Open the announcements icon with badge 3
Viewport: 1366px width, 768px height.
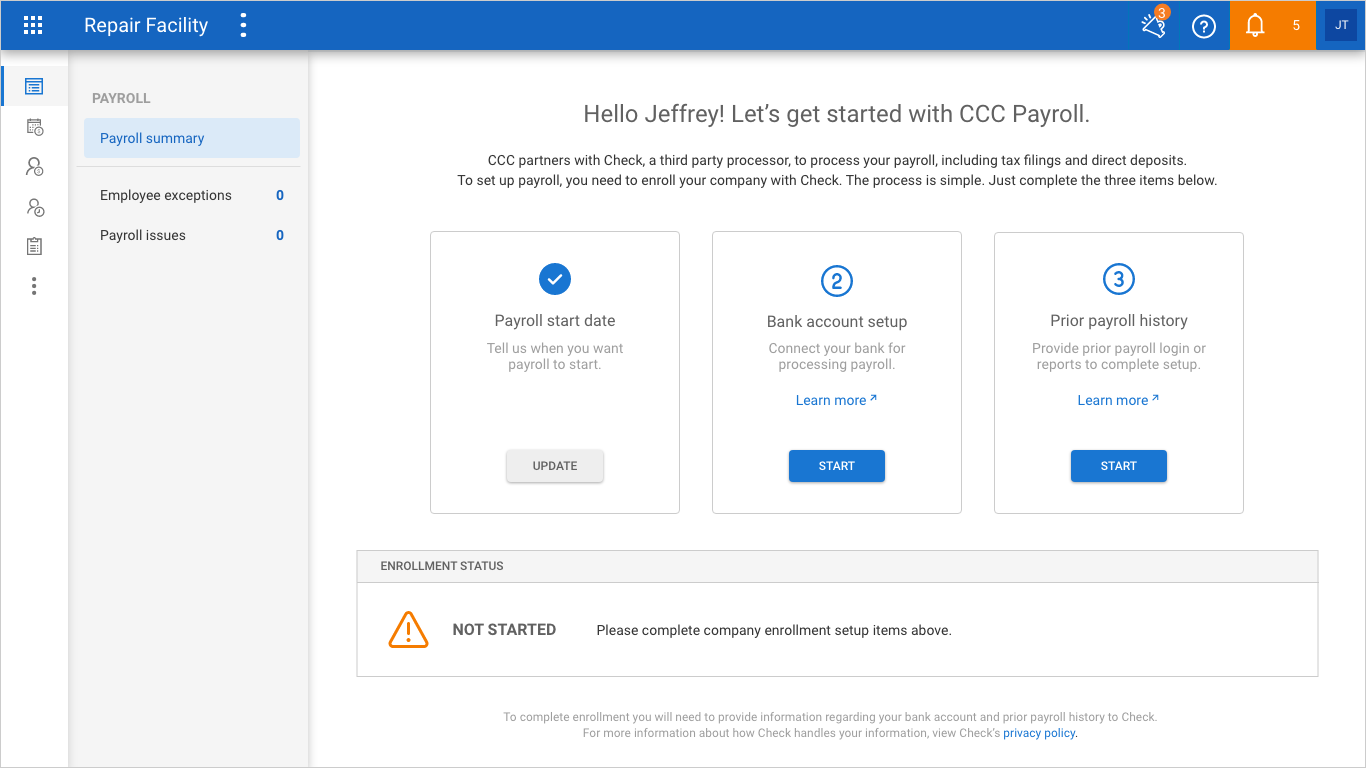click(x=1154, y=25)
